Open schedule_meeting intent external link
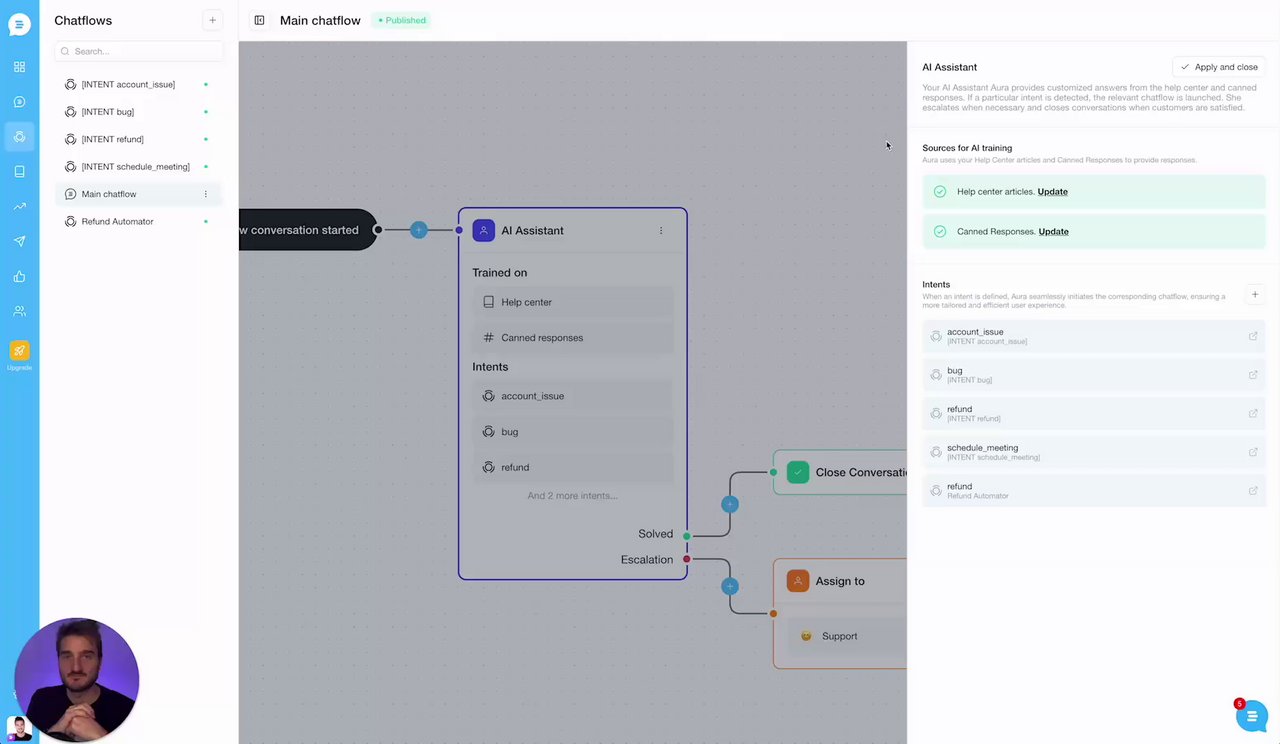1280x744 pixels. [1253, 452]
